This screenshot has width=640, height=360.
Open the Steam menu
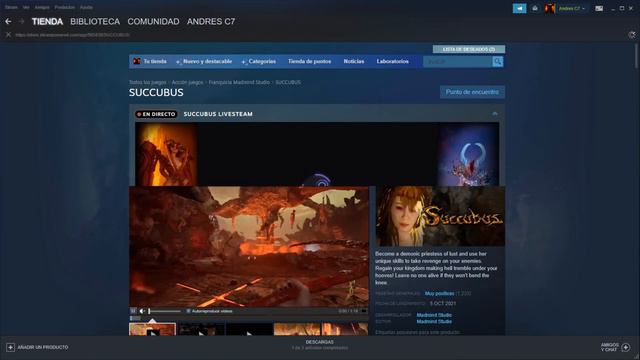point(11,7)
